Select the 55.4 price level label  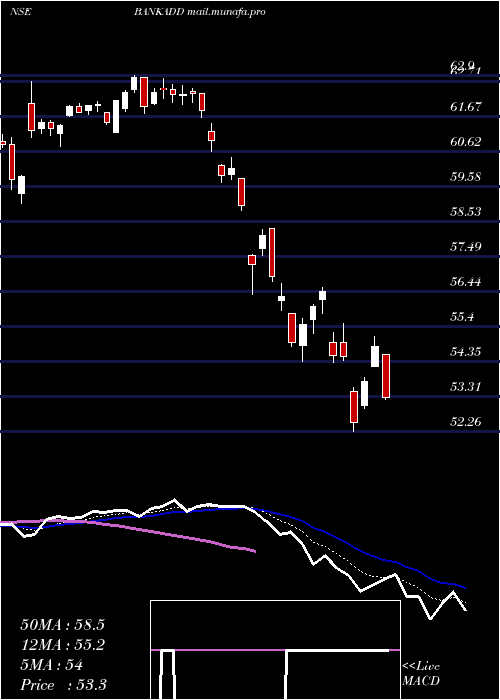click(x=462, y=317)
